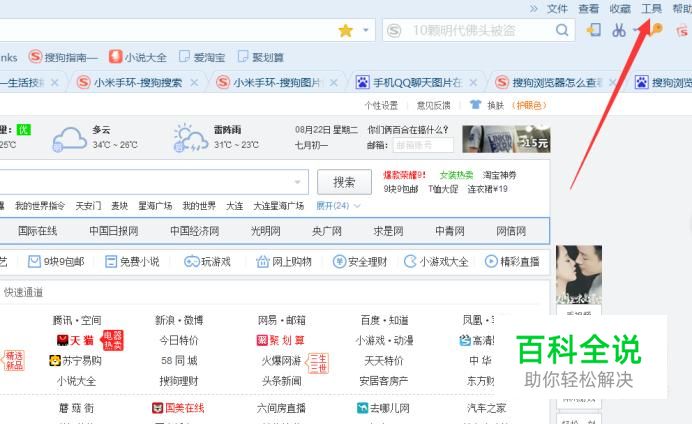Click 小游戏大全 icon
This screenshot has height=424, width=692.
pyautogui.click(x=410, y=262)
